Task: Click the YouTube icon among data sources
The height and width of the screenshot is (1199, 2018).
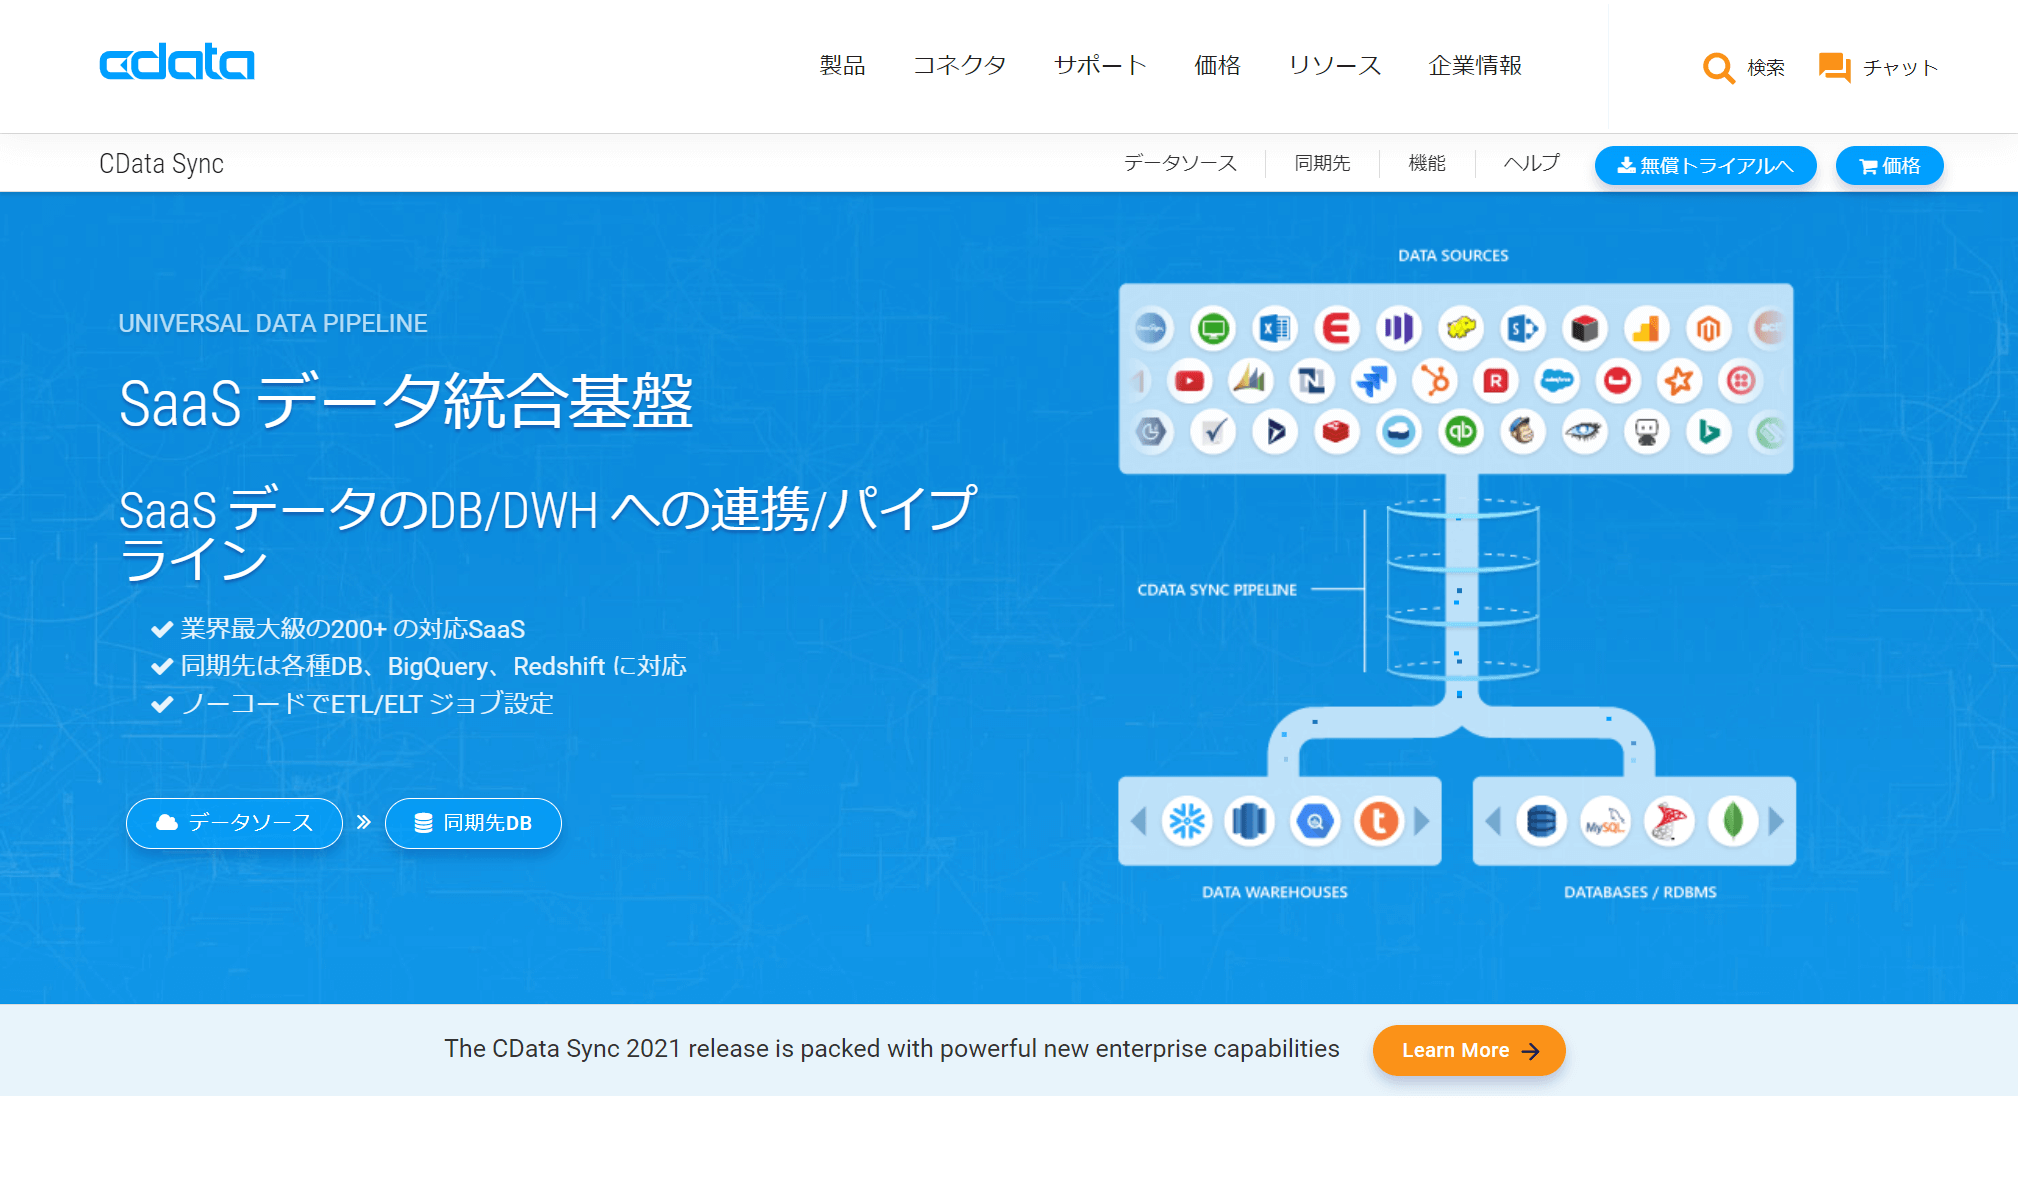Action: click(x=1191, y=381)
